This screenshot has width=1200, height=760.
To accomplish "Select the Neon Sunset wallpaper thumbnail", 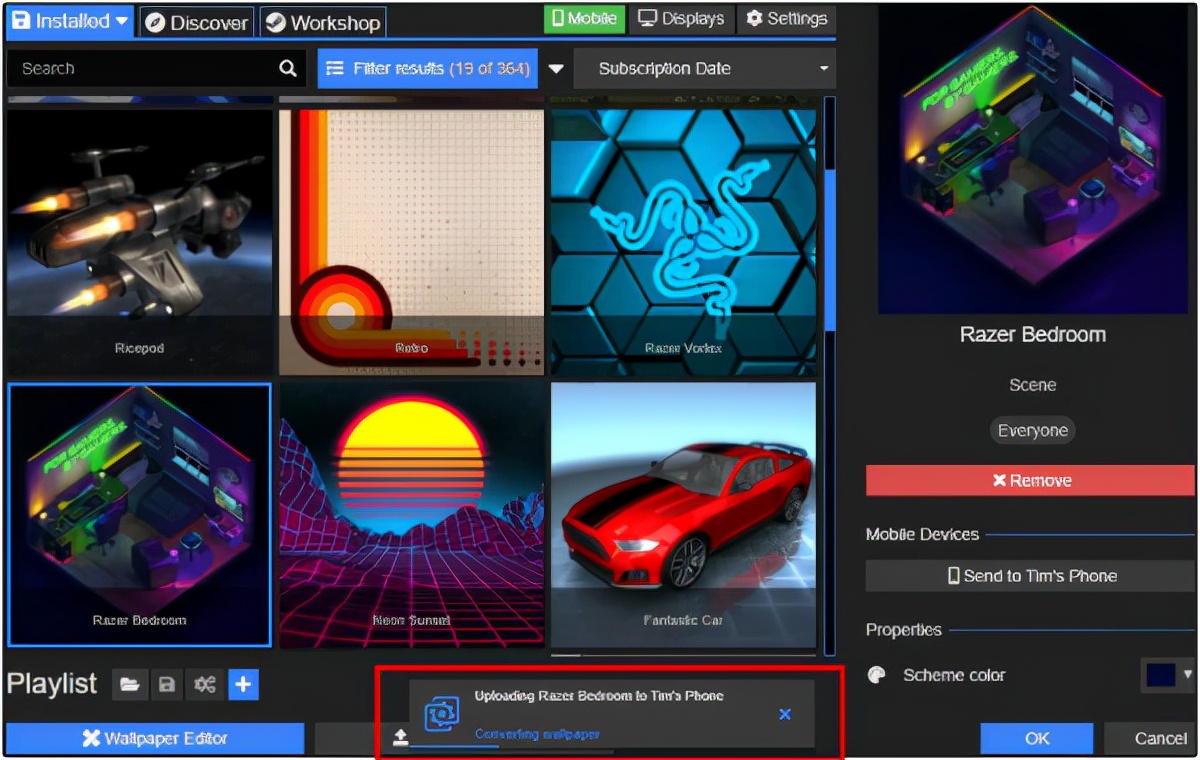I will click(x=412, y=515).
